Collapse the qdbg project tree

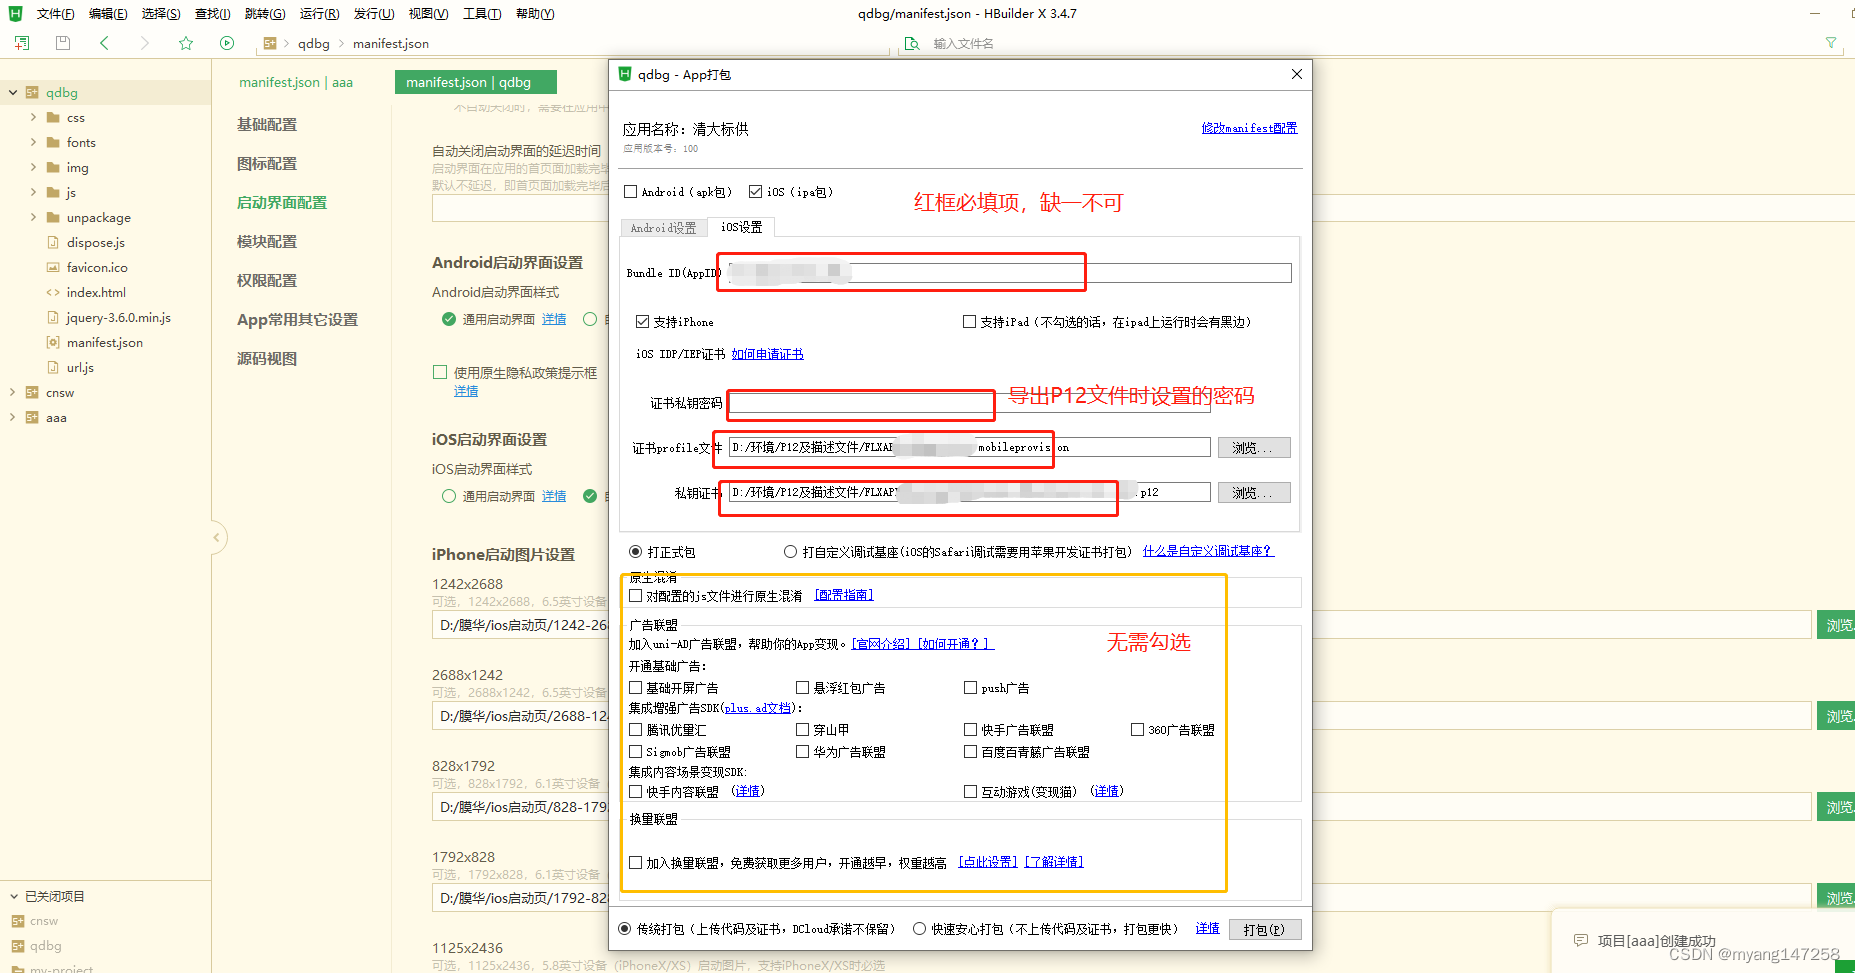point(13,93)
